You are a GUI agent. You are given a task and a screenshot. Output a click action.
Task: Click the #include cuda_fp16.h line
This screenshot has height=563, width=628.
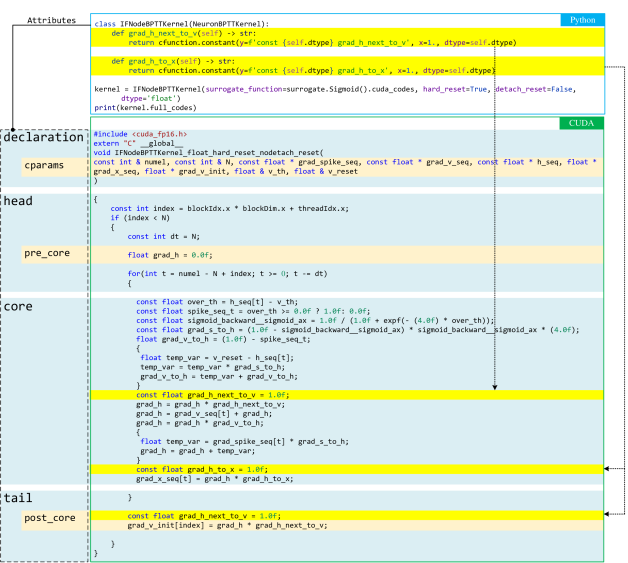pos(140,134)
